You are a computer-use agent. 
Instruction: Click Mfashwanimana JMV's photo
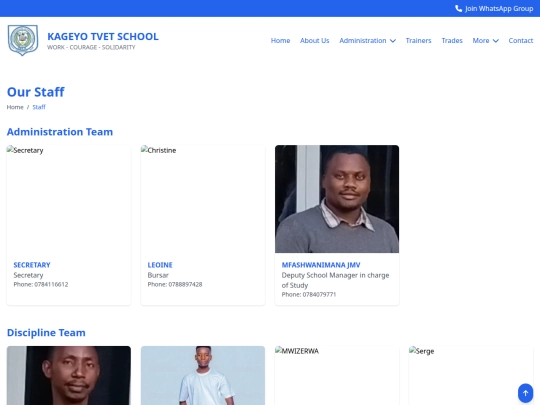pyautogui.click(x=337, y=199)
